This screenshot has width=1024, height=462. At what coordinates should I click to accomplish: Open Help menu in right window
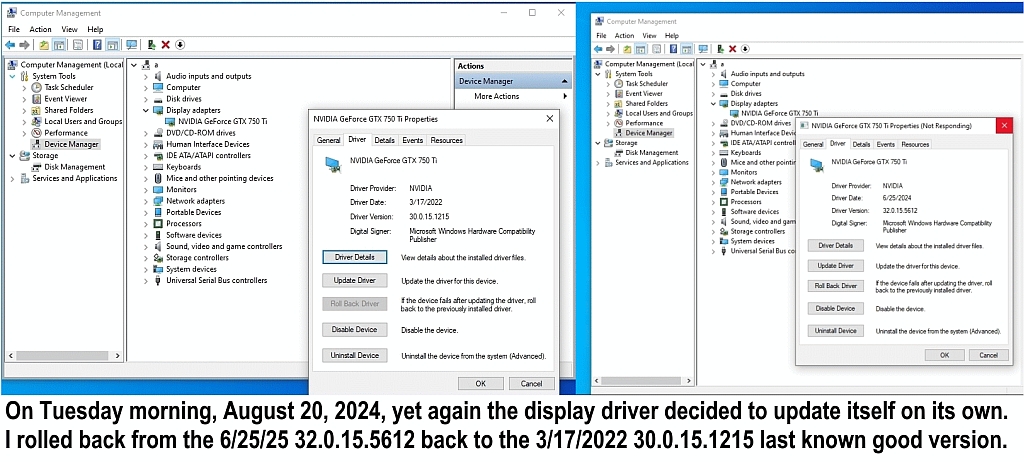coord(672,36)
